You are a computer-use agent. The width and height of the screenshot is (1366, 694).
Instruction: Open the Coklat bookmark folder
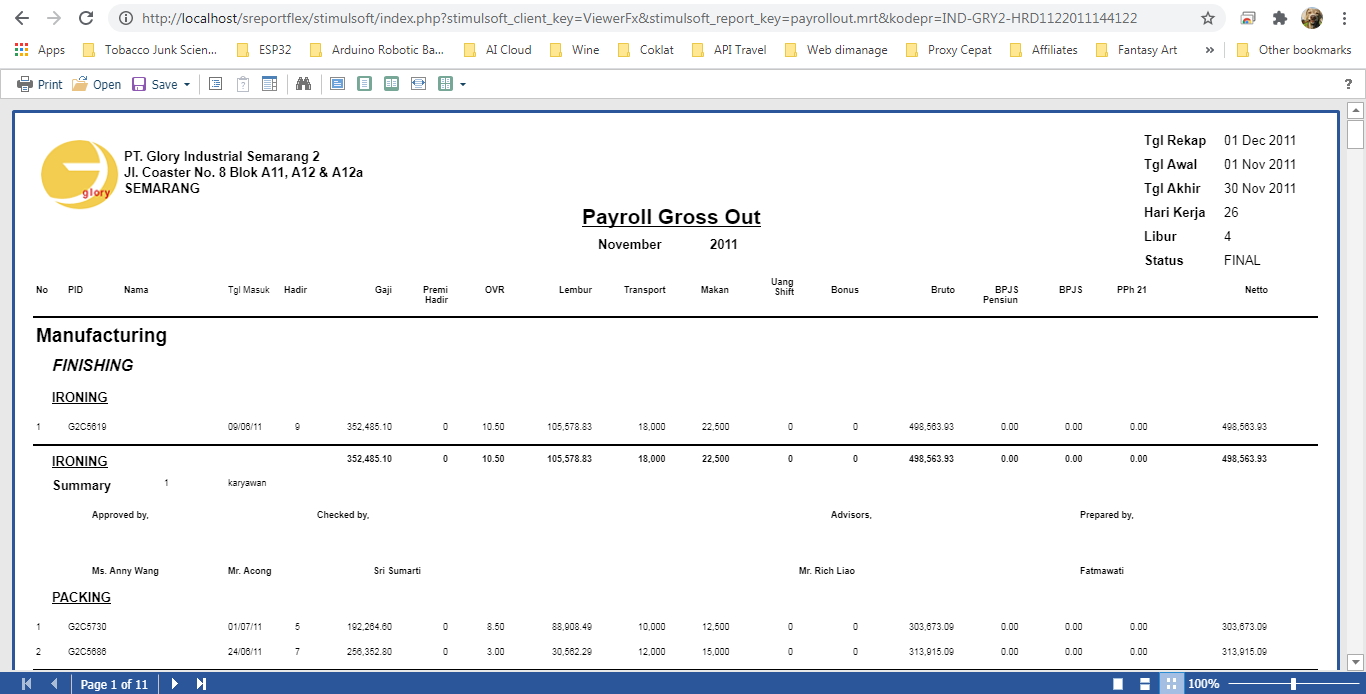point(646,49)
